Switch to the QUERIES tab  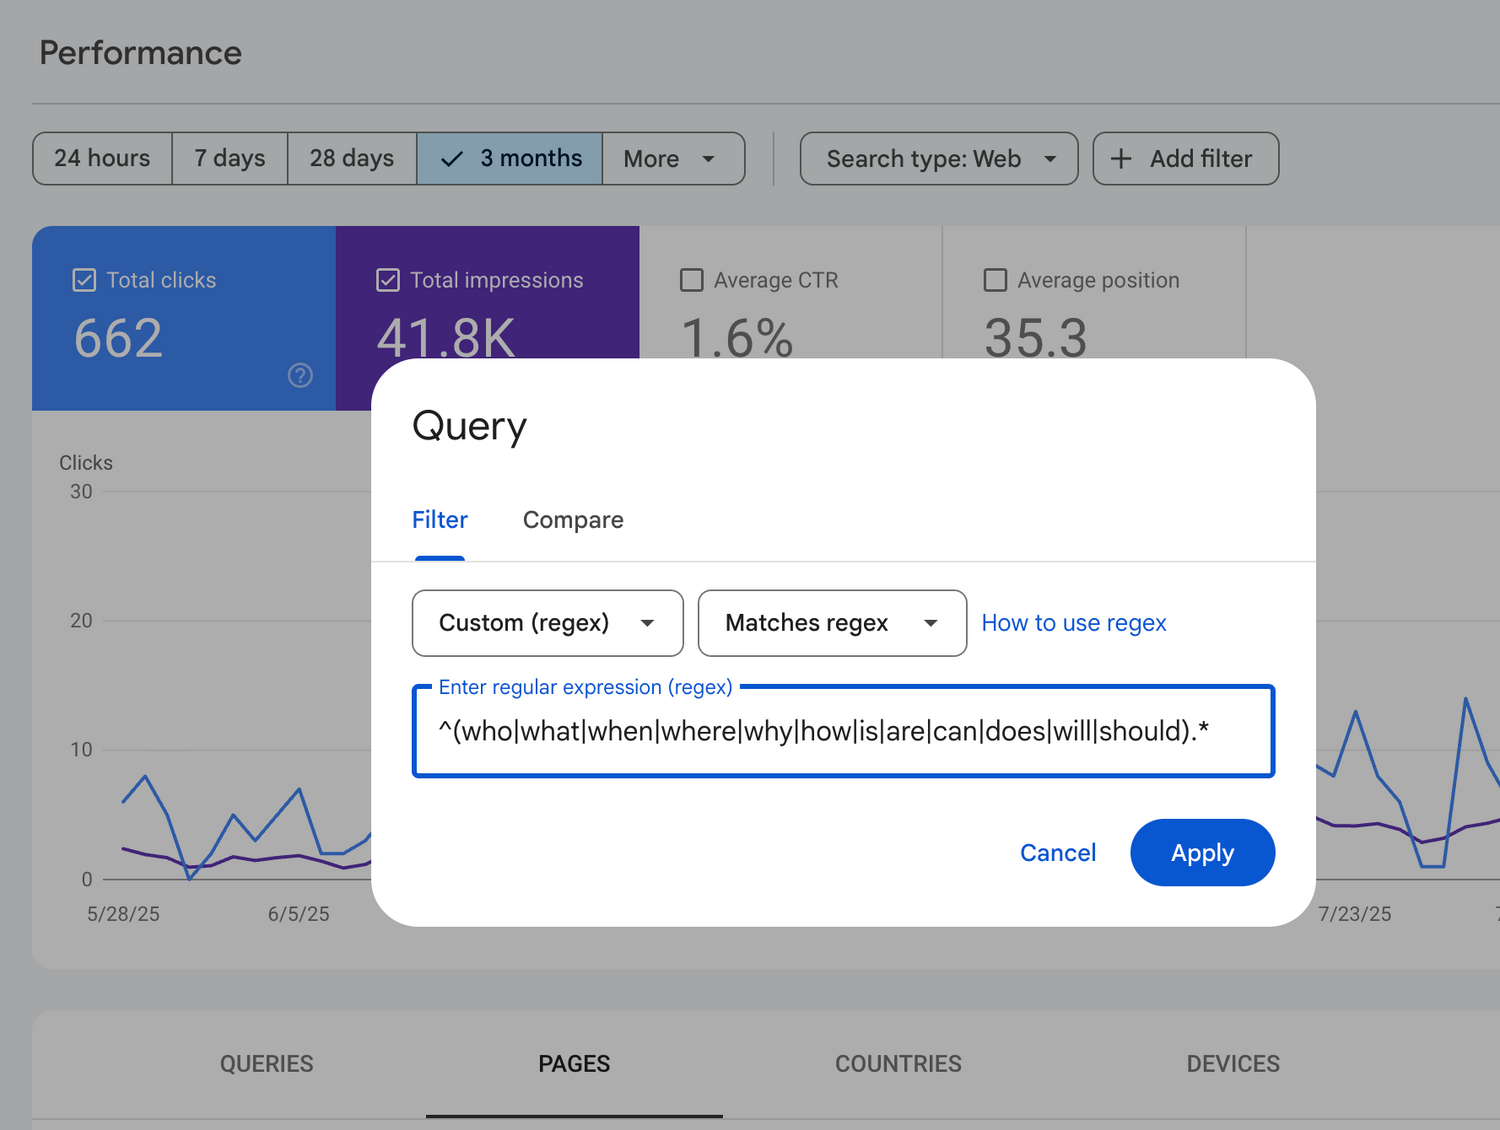coord(266,1064)
